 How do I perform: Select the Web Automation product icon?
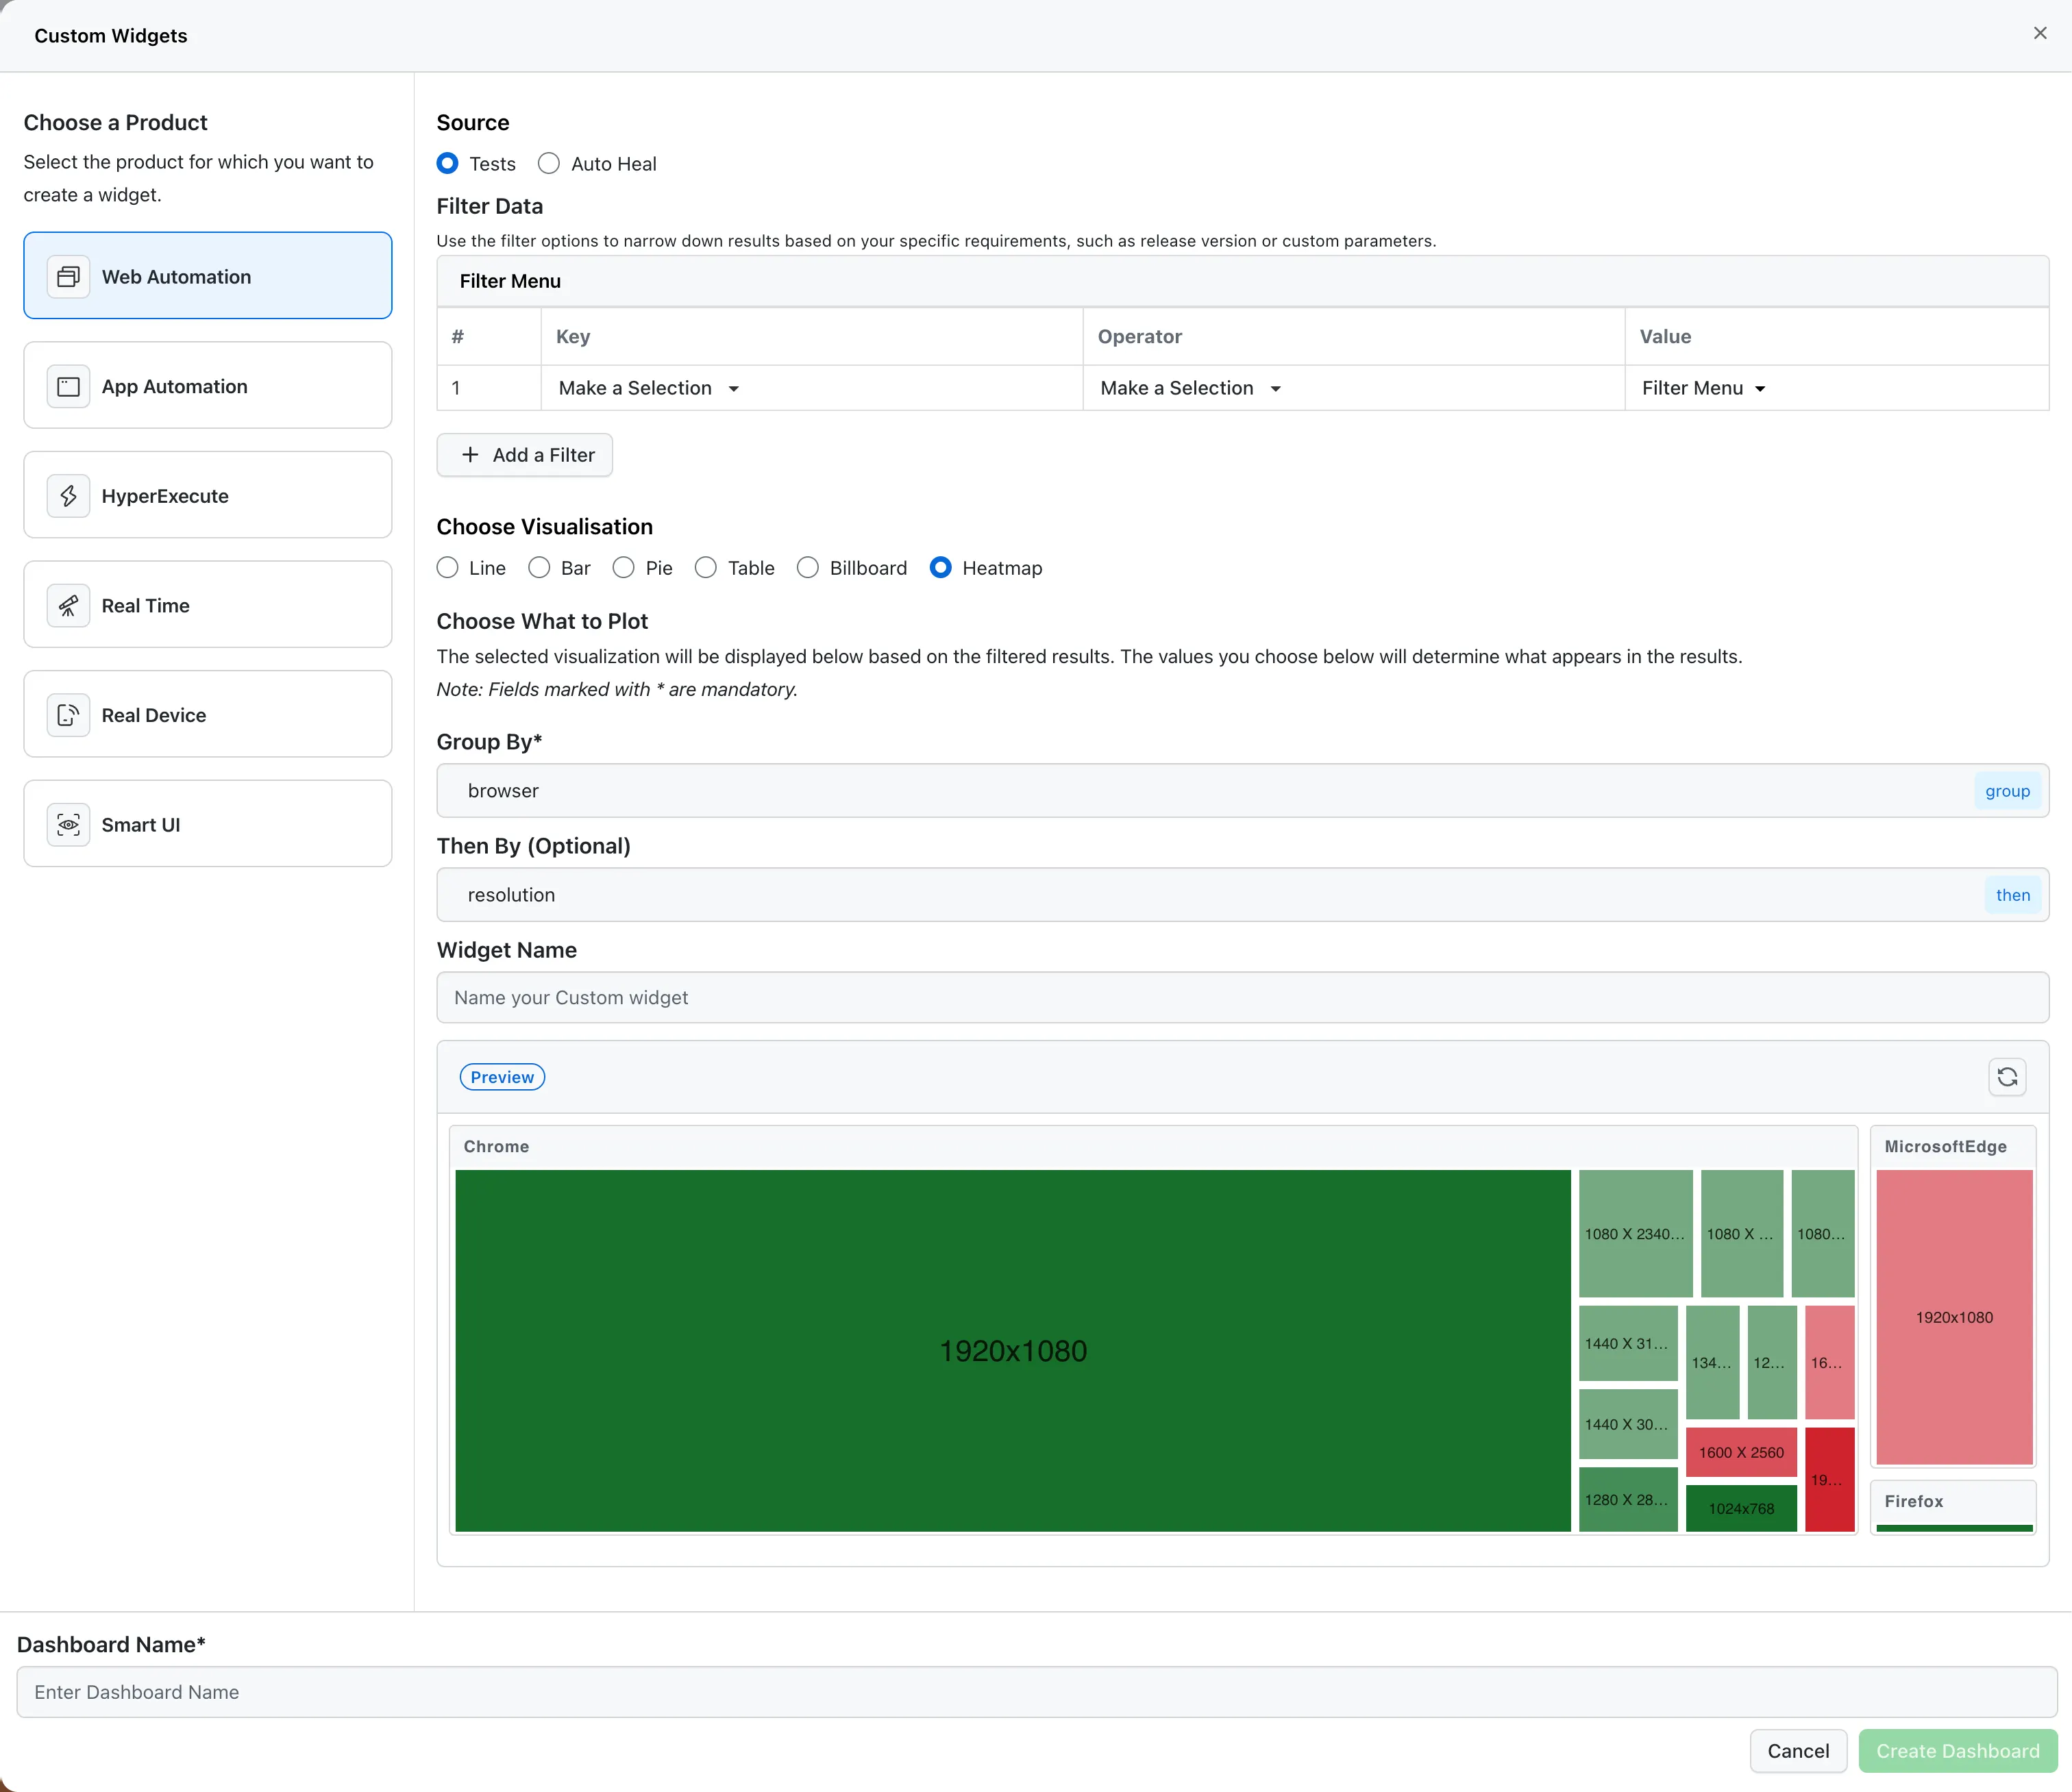click(67, 276)
